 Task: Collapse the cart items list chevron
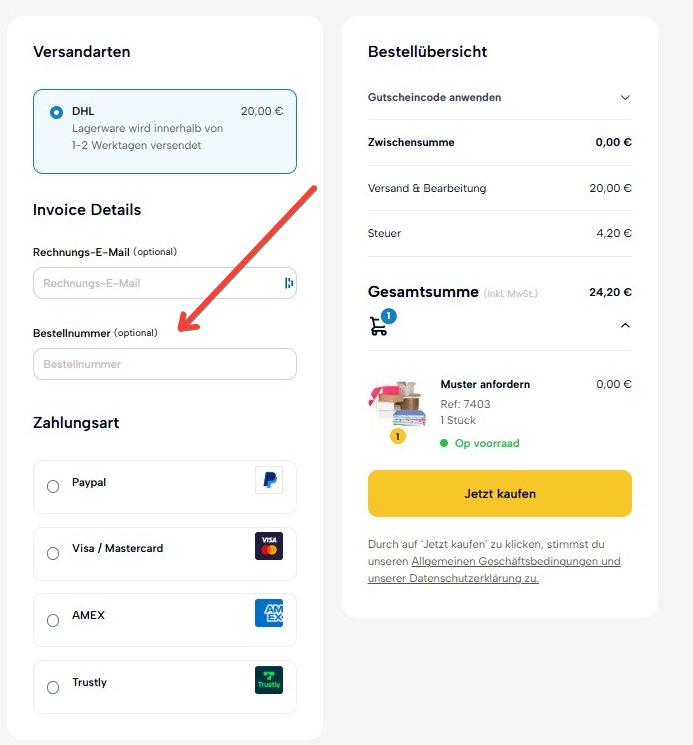point(625,325)
